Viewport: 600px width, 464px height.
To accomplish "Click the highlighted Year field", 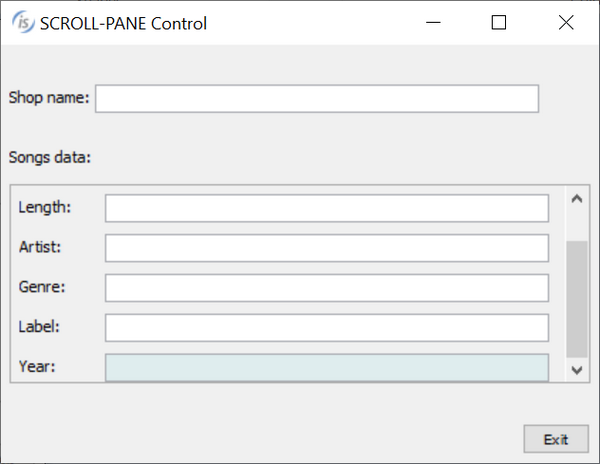I will pos(326,367).
